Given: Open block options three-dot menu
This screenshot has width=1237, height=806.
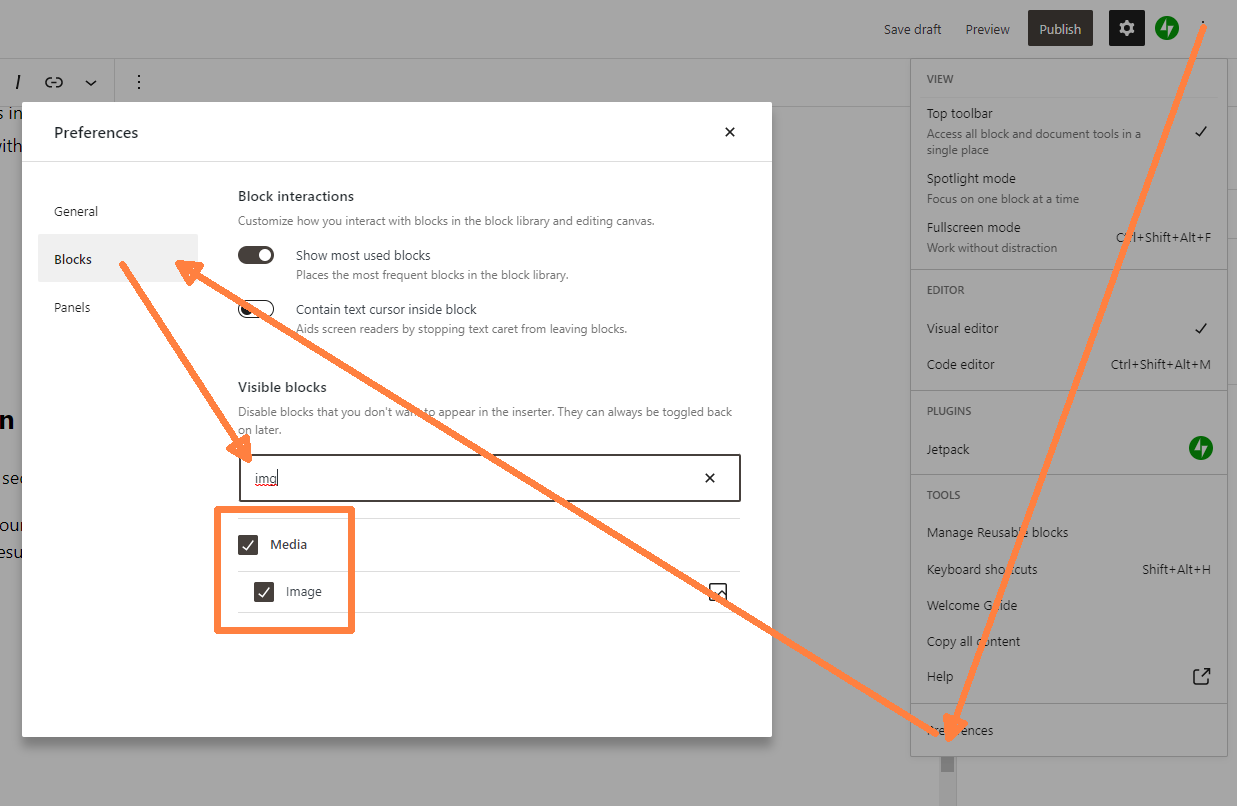Looking at the screenshot, I should pyautogui.click(x=139, y=82).
